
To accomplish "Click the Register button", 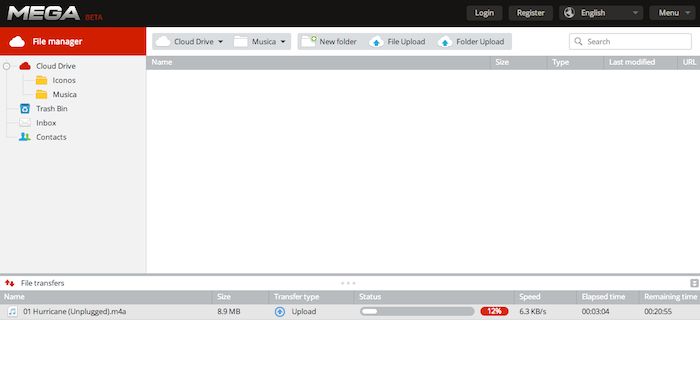I will (531, 13).
